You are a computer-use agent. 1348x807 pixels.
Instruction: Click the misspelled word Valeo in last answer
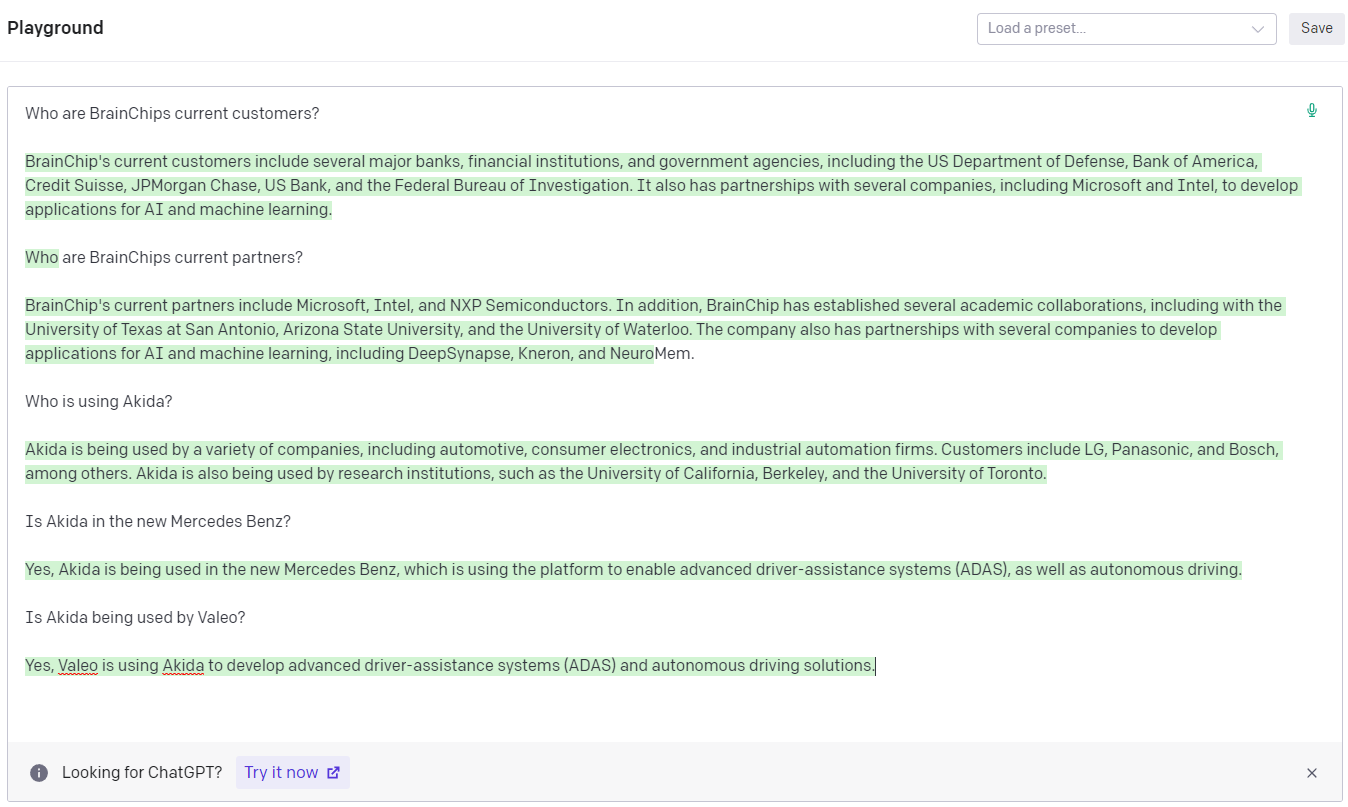(x=78, y=666)
